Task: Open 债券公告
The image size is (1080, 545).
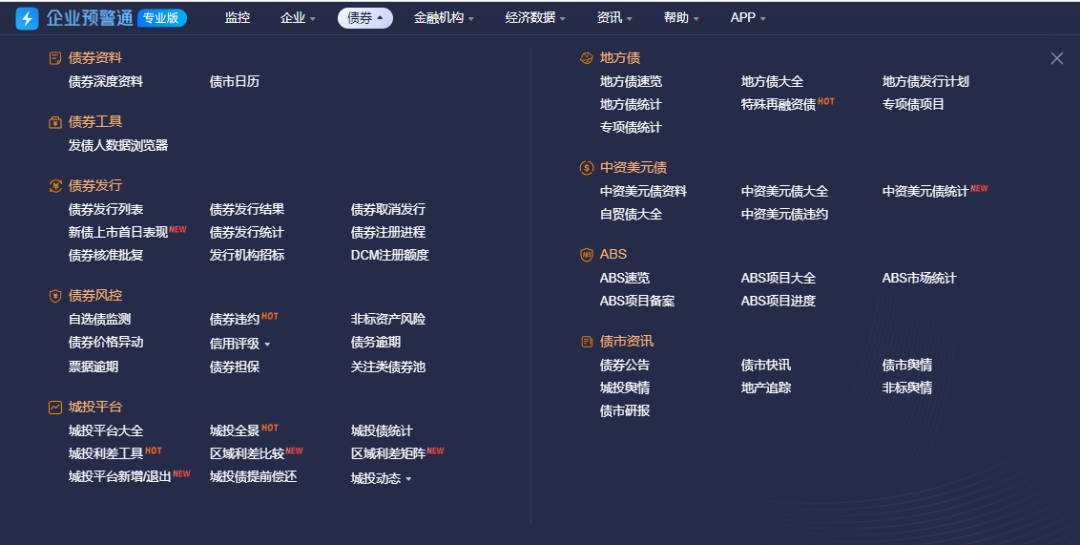Action: [x=625, y=365]
